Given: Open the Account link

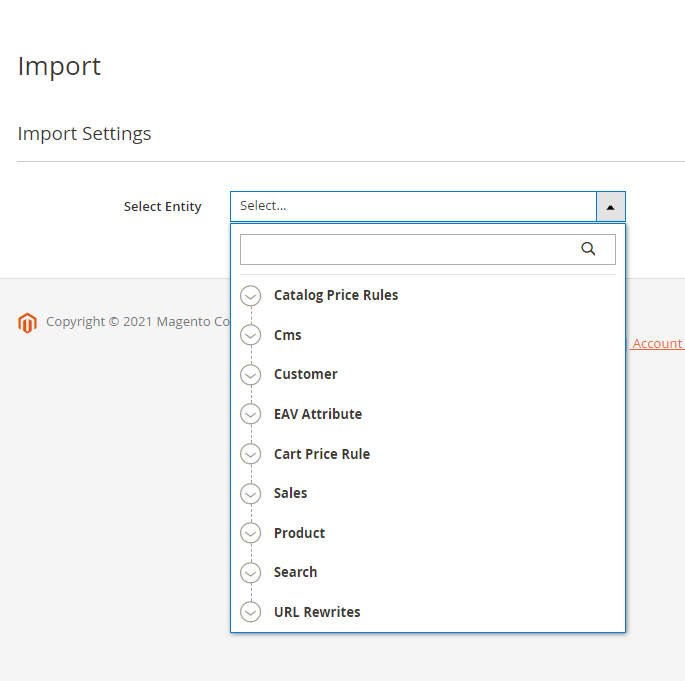Looking at the screenshot, I should coord(657,344).
